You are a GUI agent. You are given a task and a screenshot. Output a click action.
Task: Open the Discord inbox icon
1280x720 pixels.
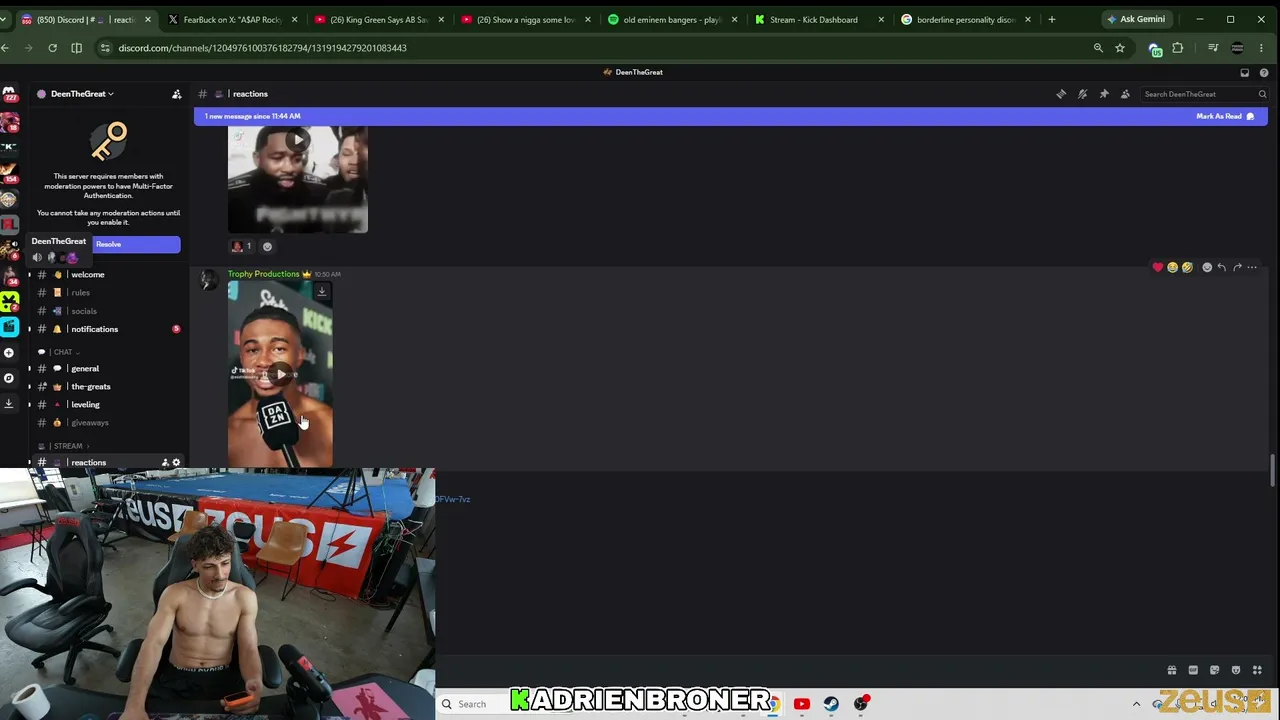[x=1244, y=72]
